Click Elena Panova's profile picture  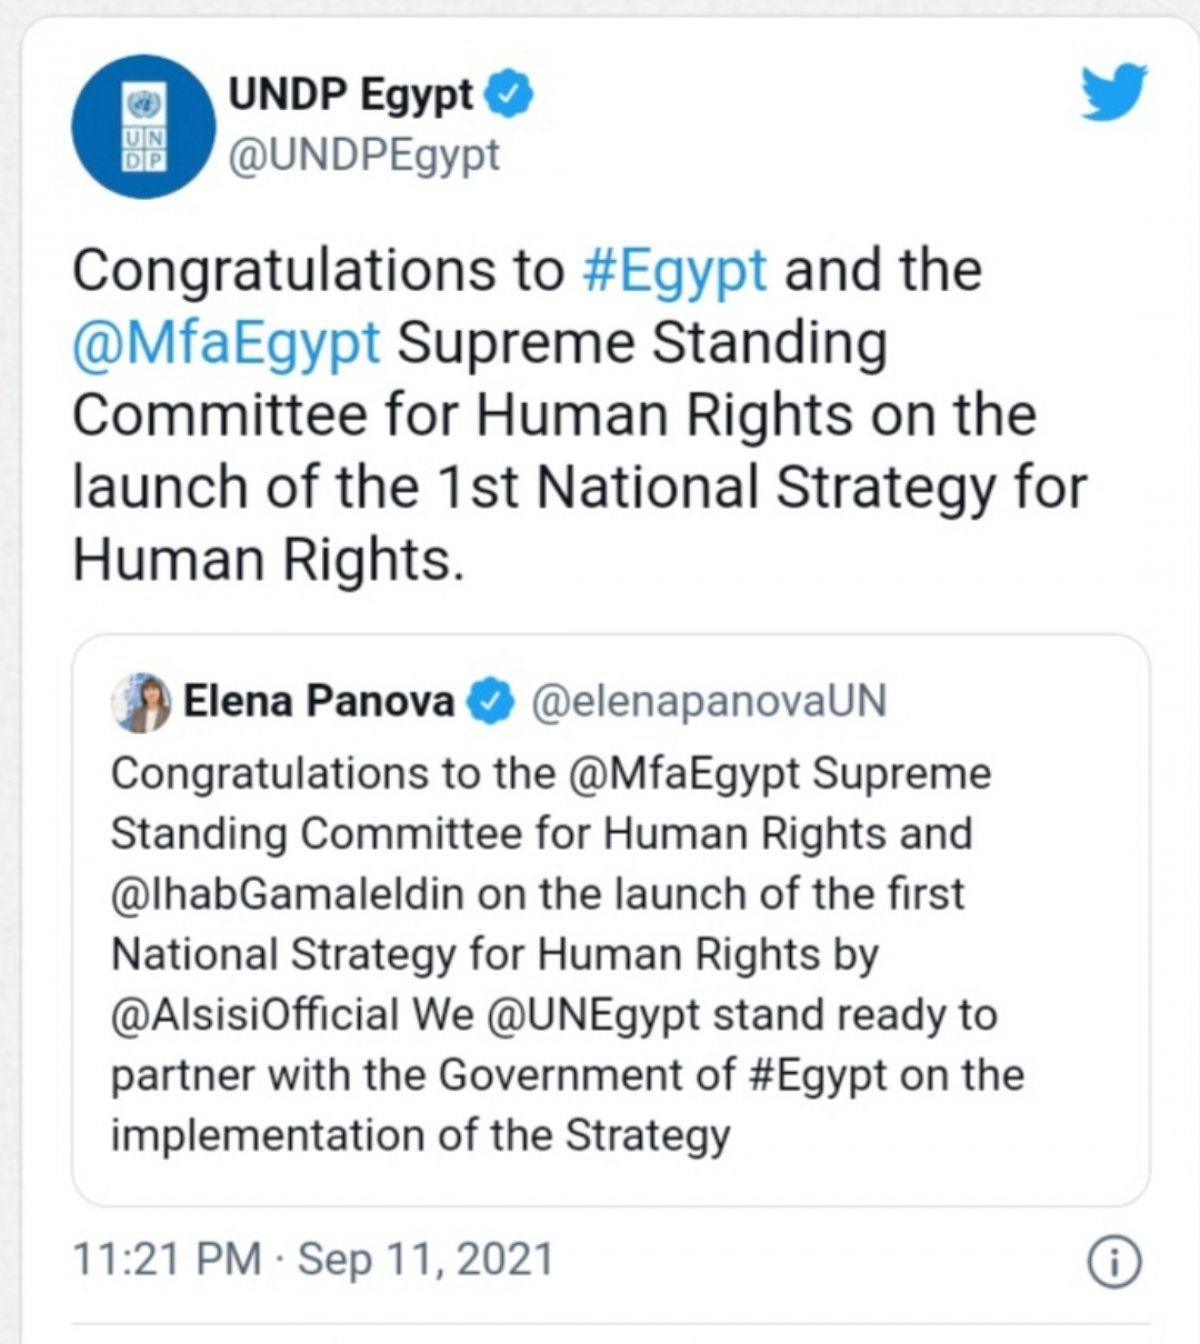pos(141,700)
